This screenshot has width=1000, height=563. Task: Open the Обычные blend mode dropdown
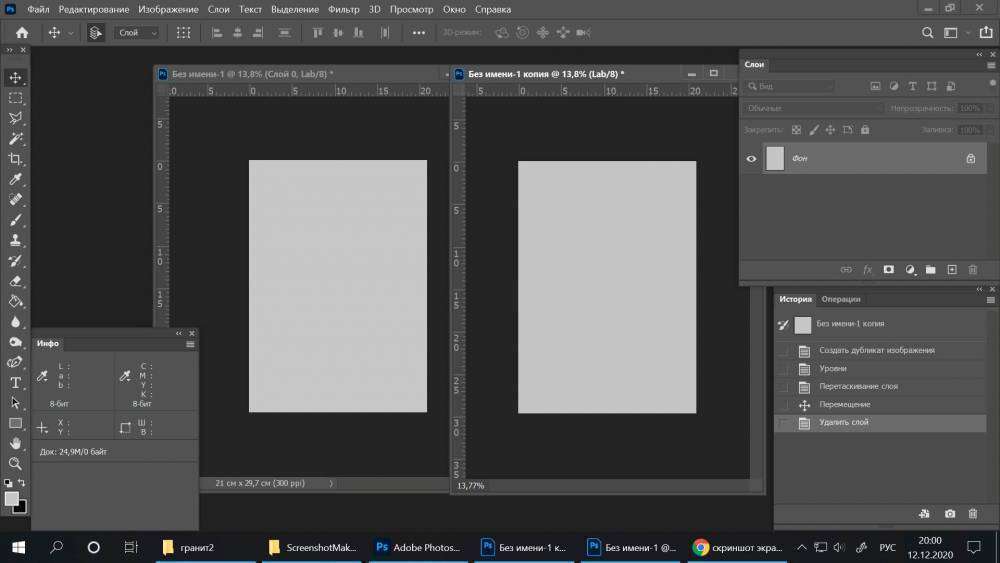pos(813,108)
